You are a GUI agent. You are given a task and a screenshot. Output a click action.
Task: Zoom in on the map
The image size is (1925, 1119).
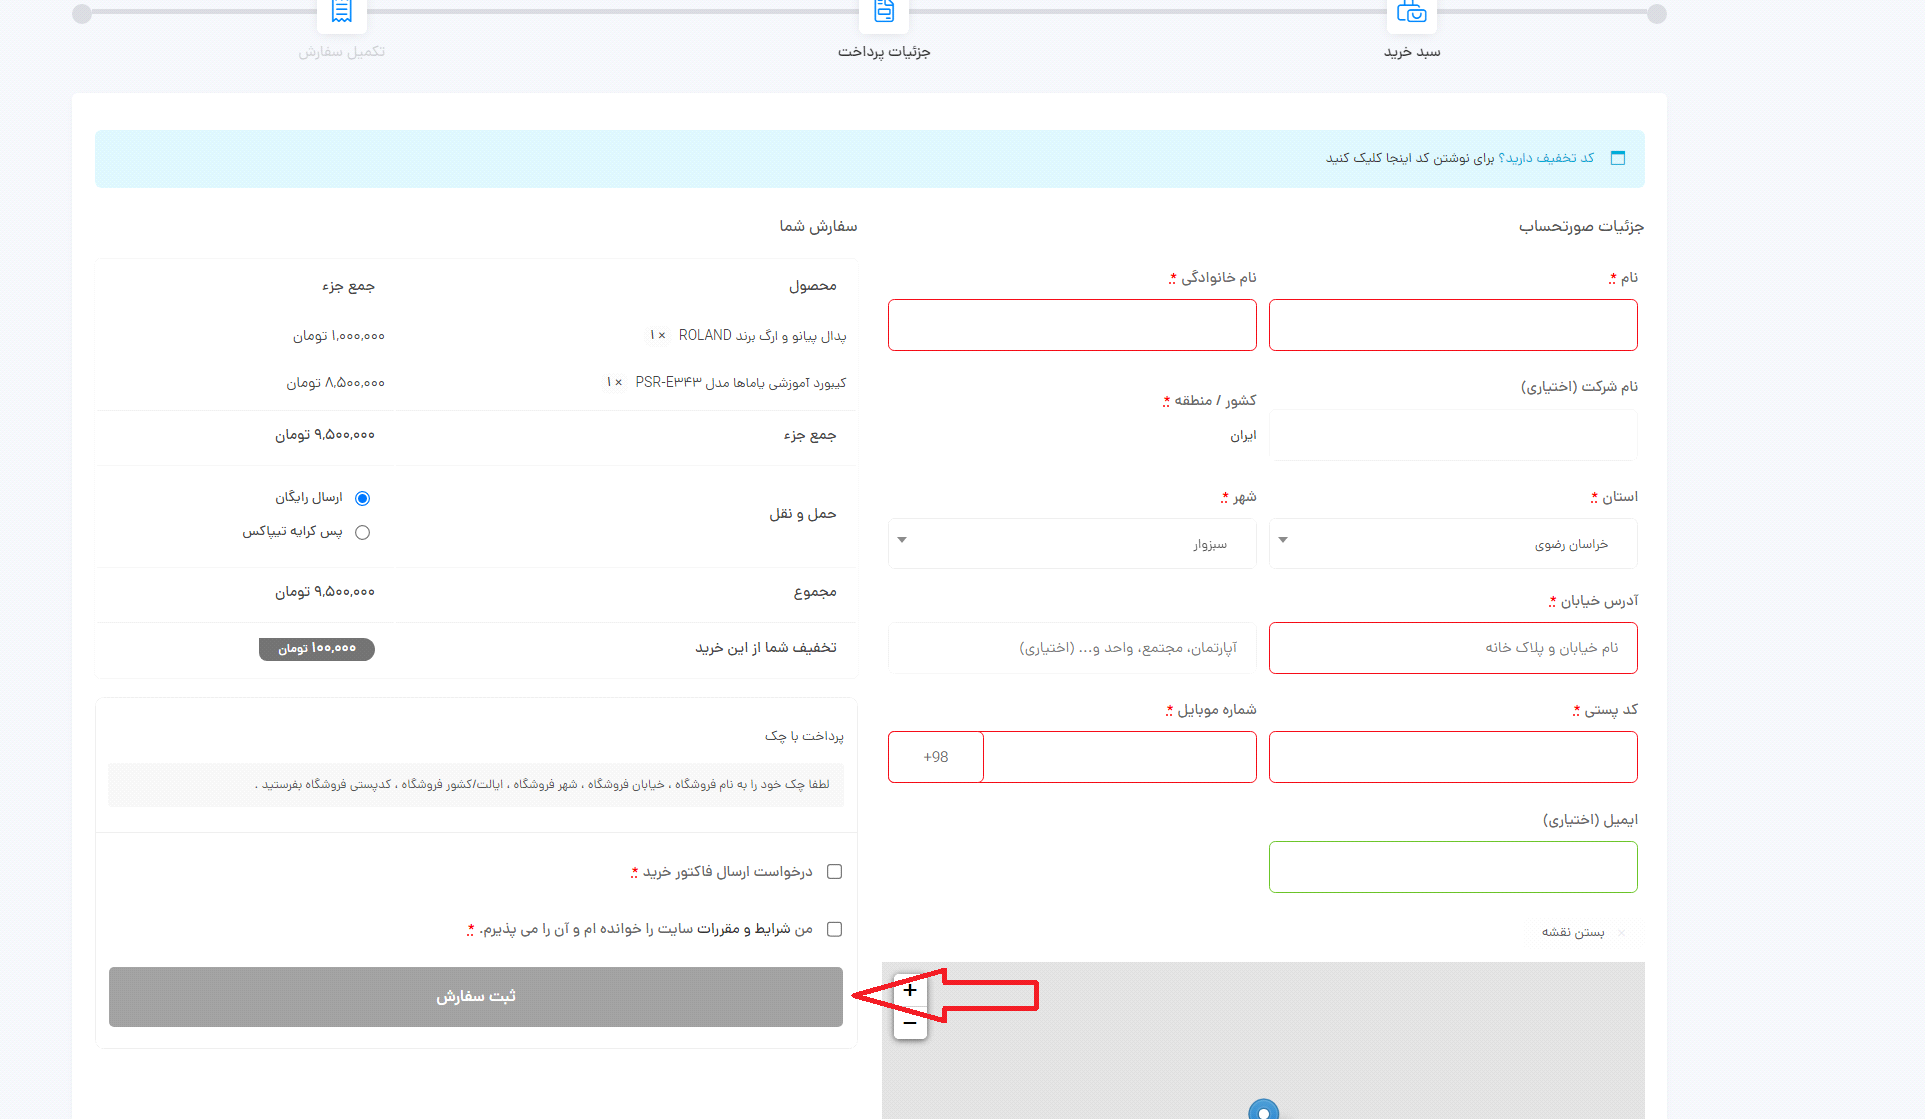coord(910,990)
